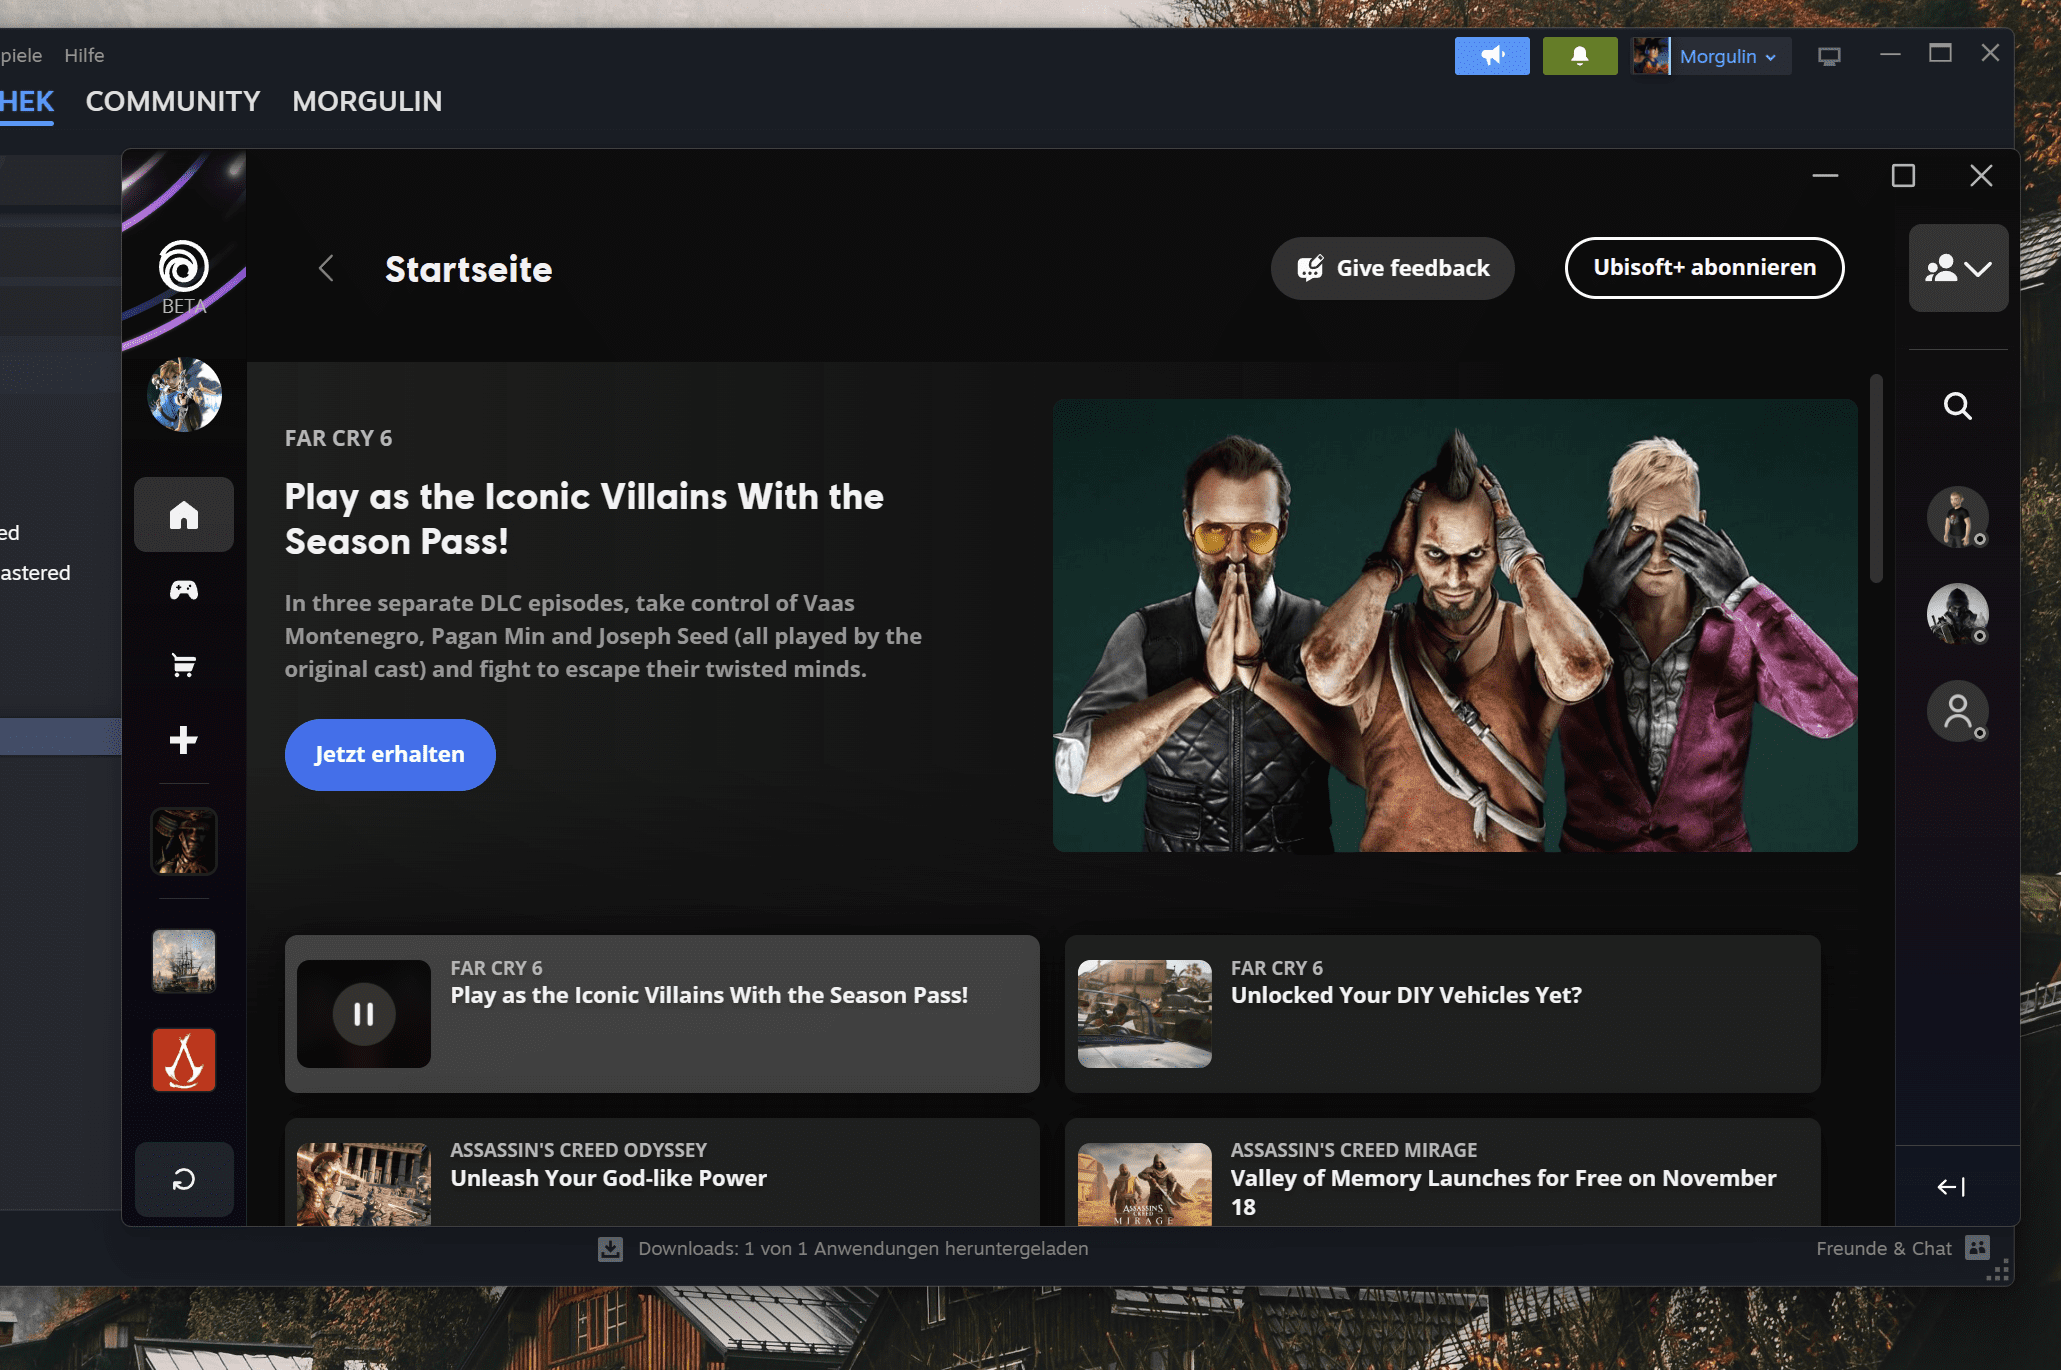The image size is (2061, 1370).
Task: Collapse the friends panel arrow
Action: click(1951, 1187)
